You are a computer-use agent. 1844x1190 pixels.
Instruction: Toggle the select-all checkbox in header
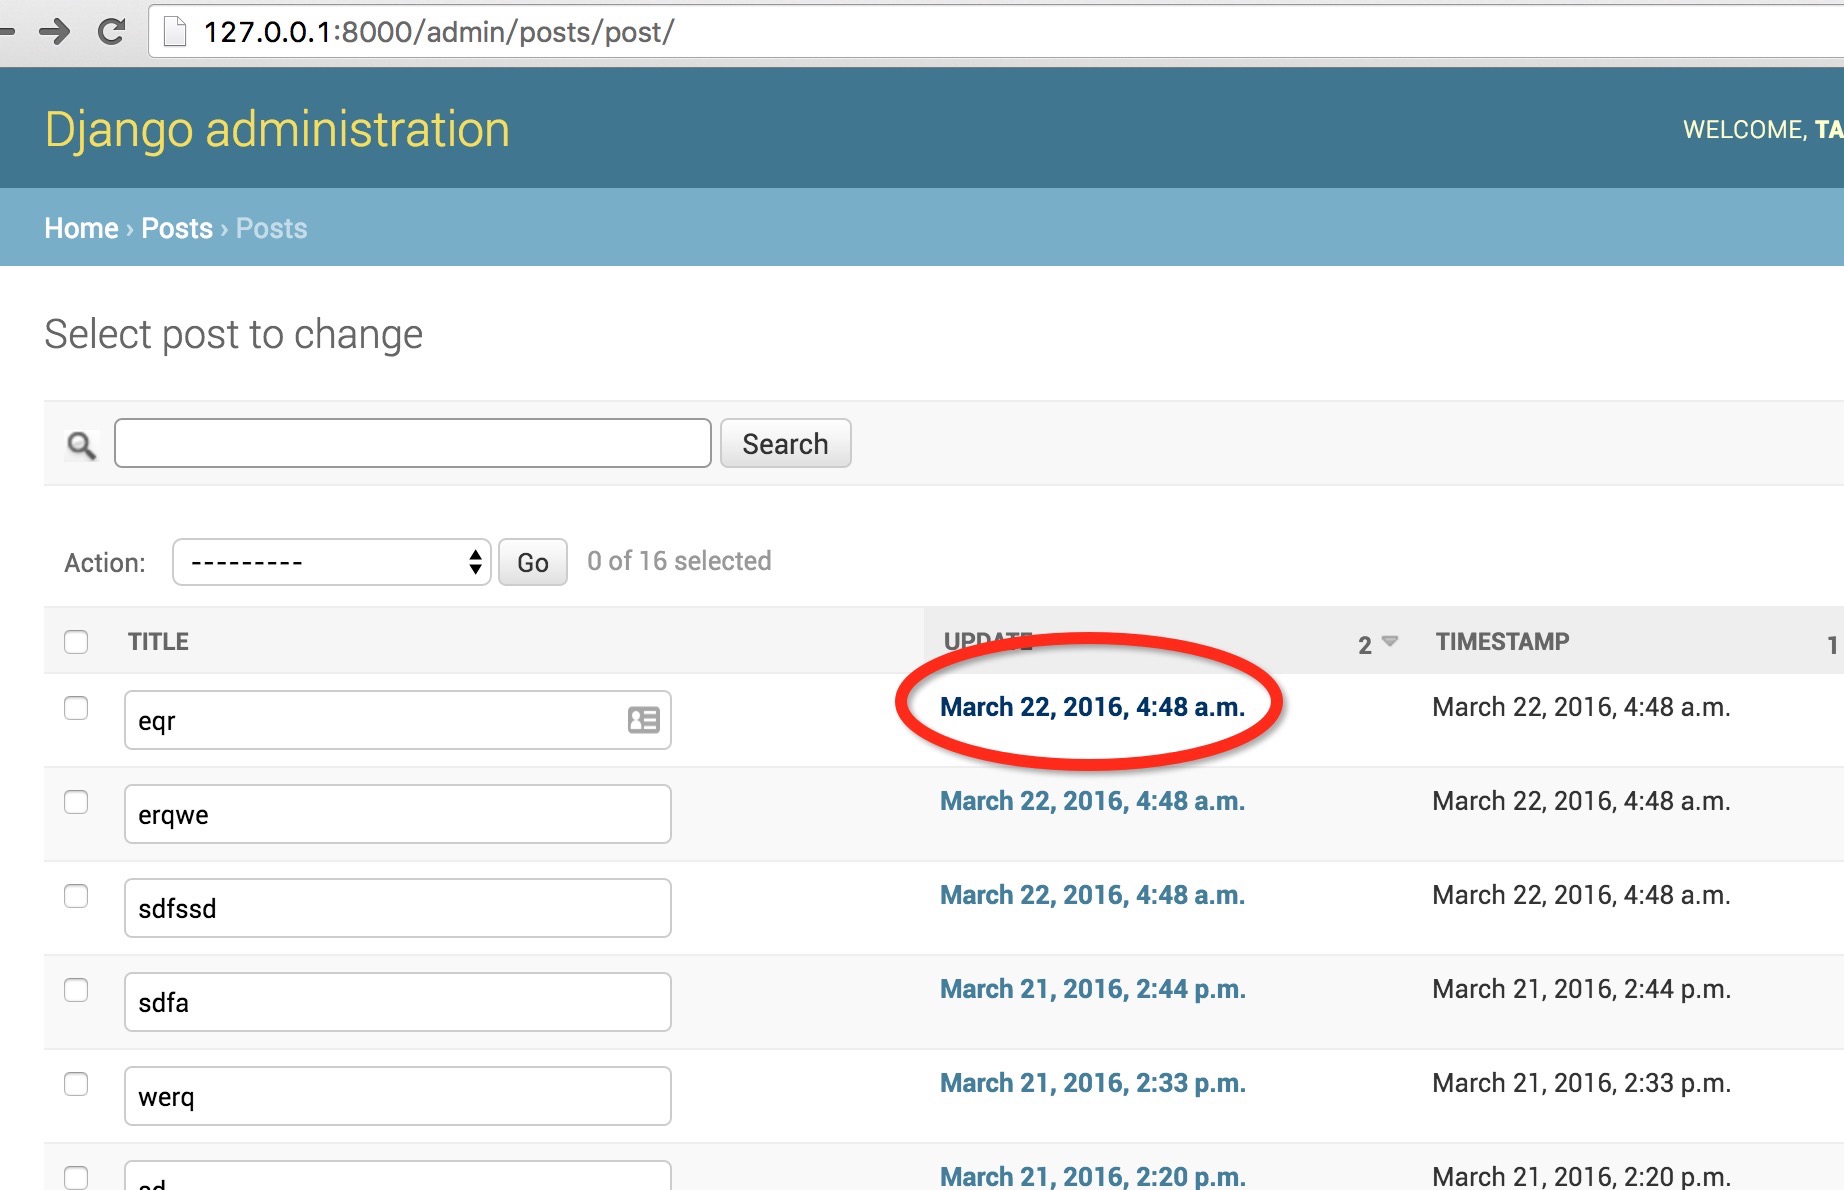pyautogui.click(x=76, y=642)
